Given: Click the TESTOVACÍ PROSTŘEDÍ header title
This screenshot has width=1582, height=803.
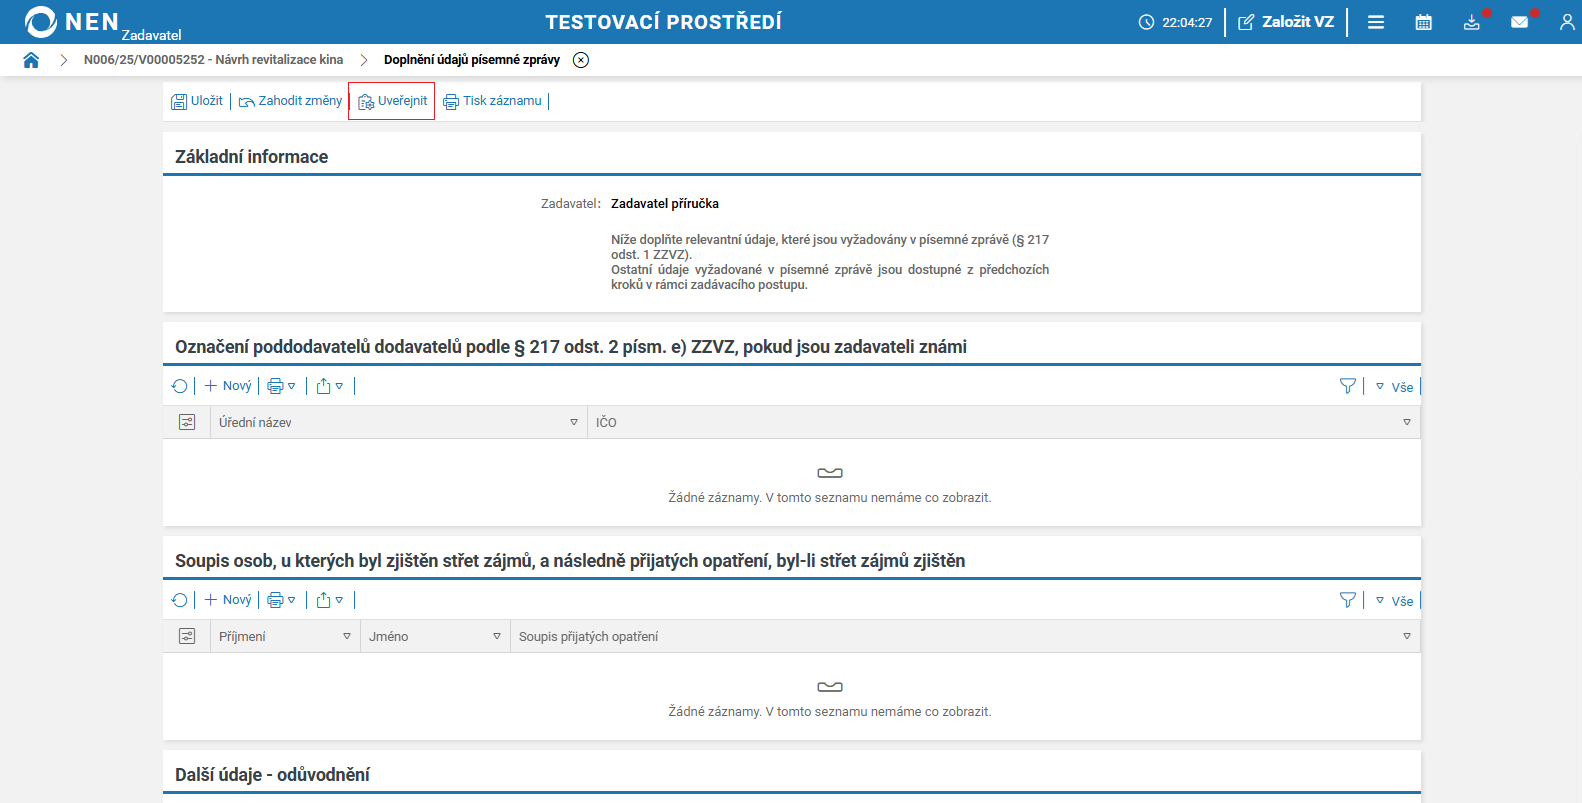Looking at the screenshot, I should 664,22.
